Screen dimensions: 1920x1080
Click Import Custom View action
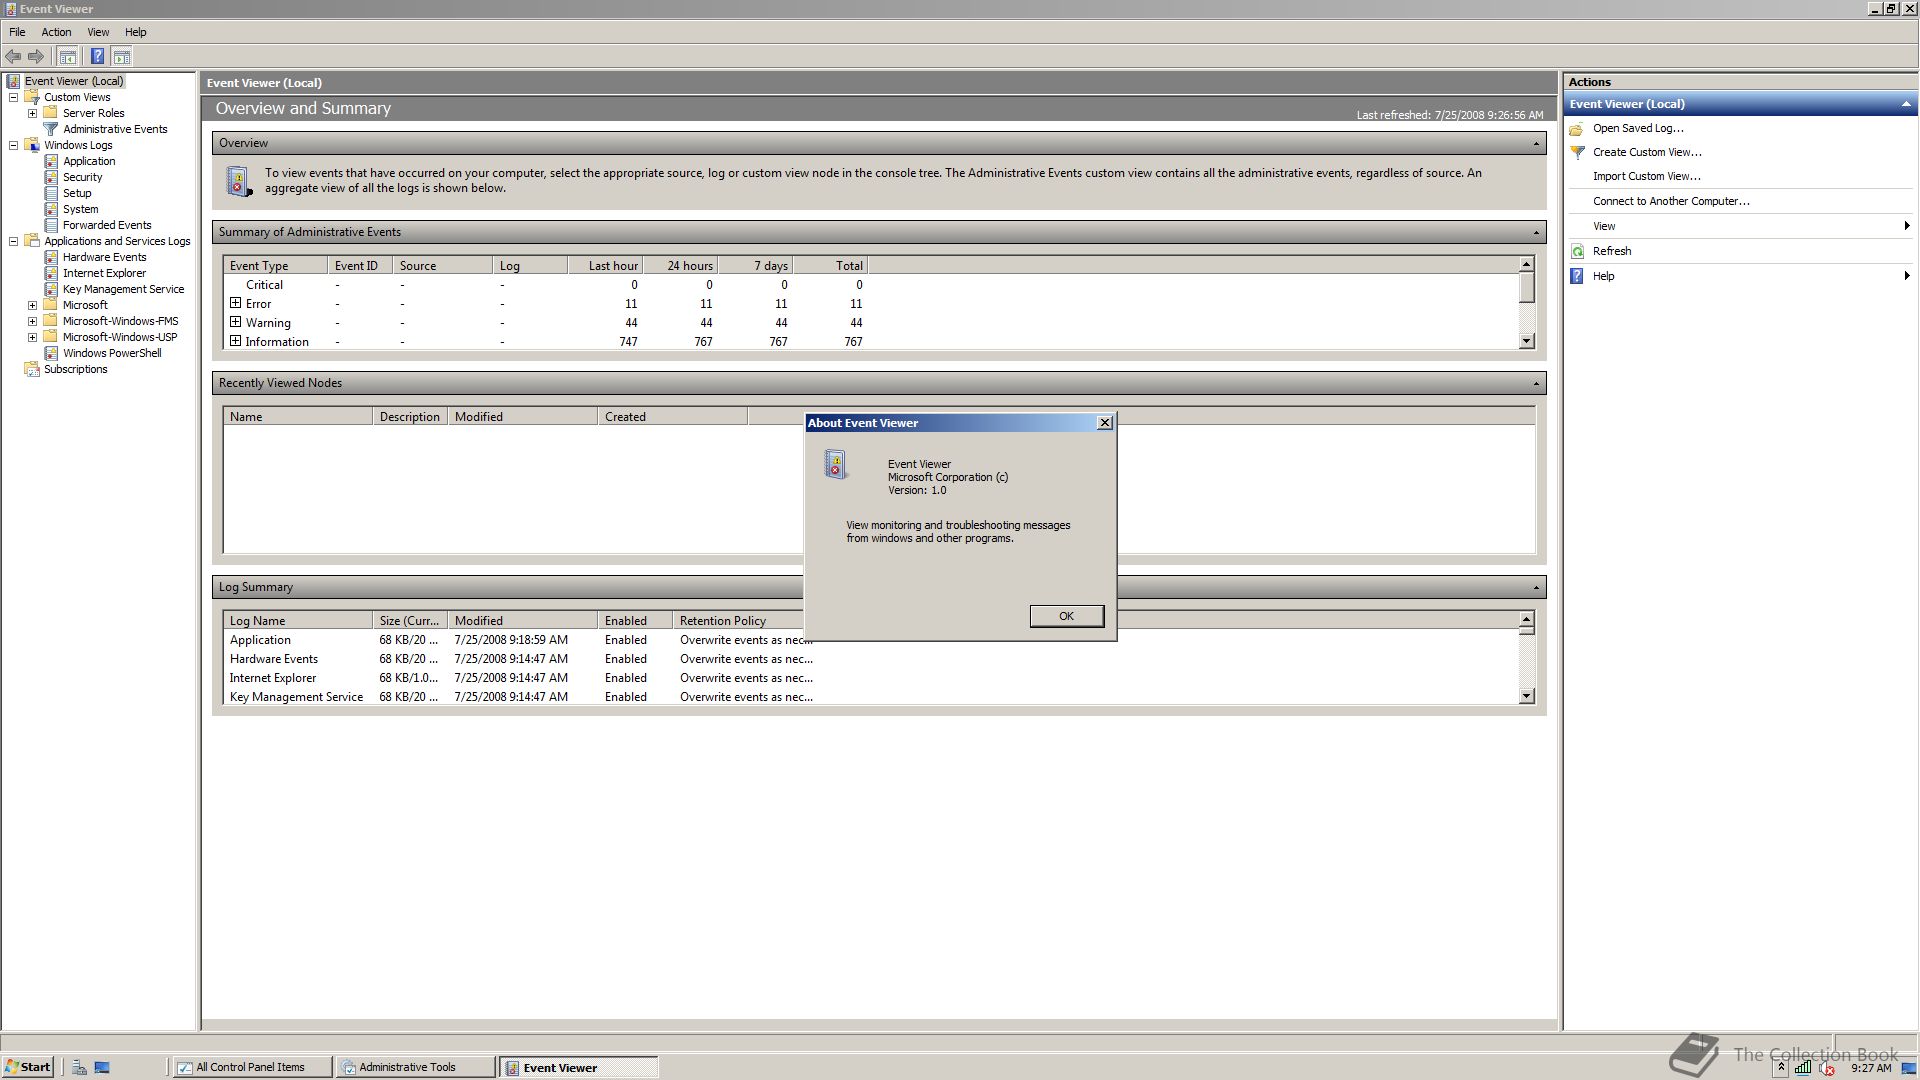(1646, 177)
